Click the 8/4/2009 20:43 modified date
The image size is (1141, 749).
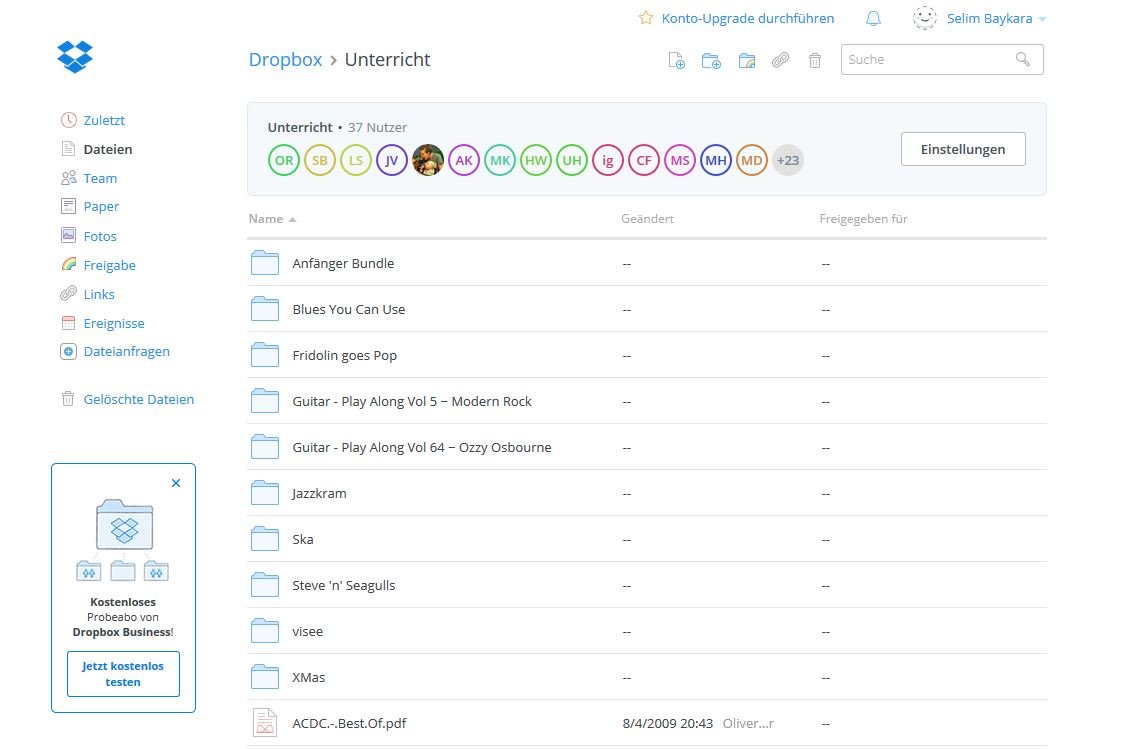667,724
